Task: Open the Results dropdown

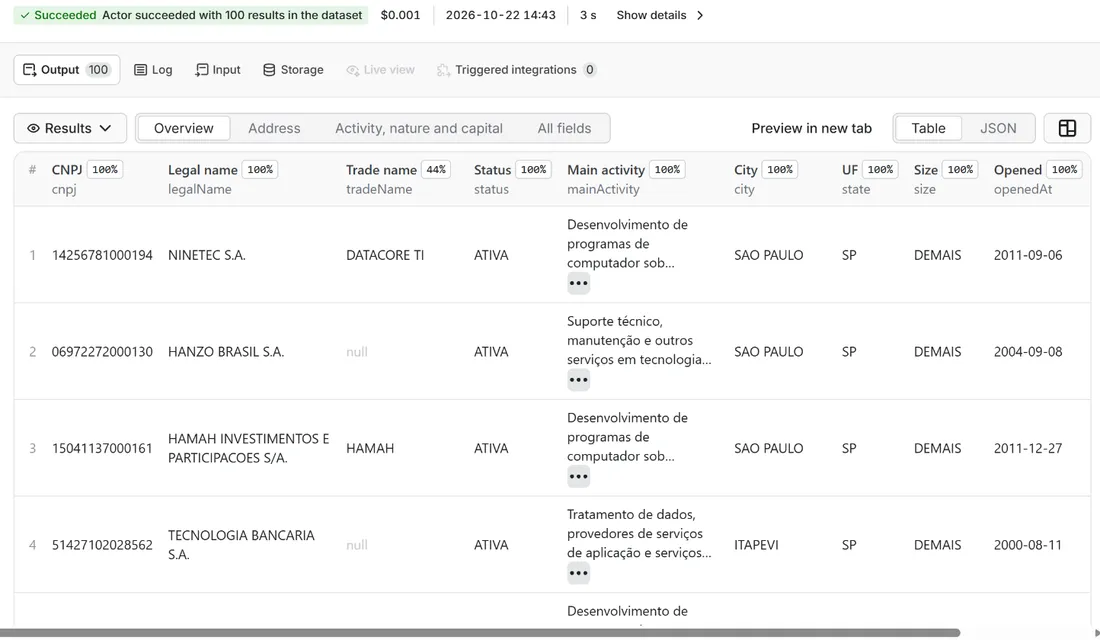Action: (x=70, y=128)
